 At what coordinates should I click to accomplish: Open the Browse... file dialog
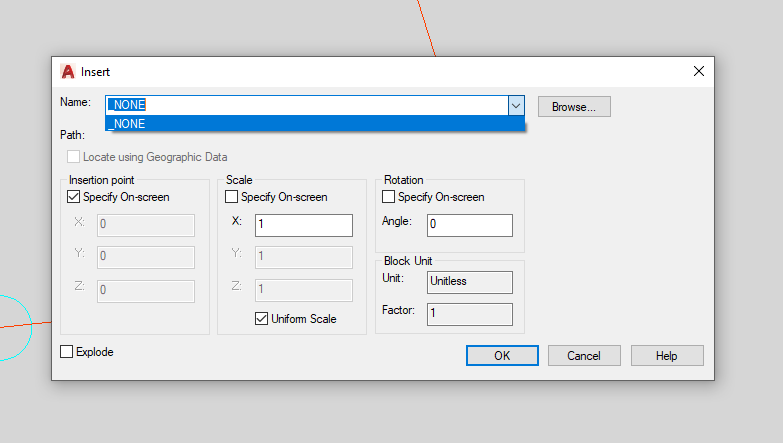pyautogui.click(x=573, y=106)
